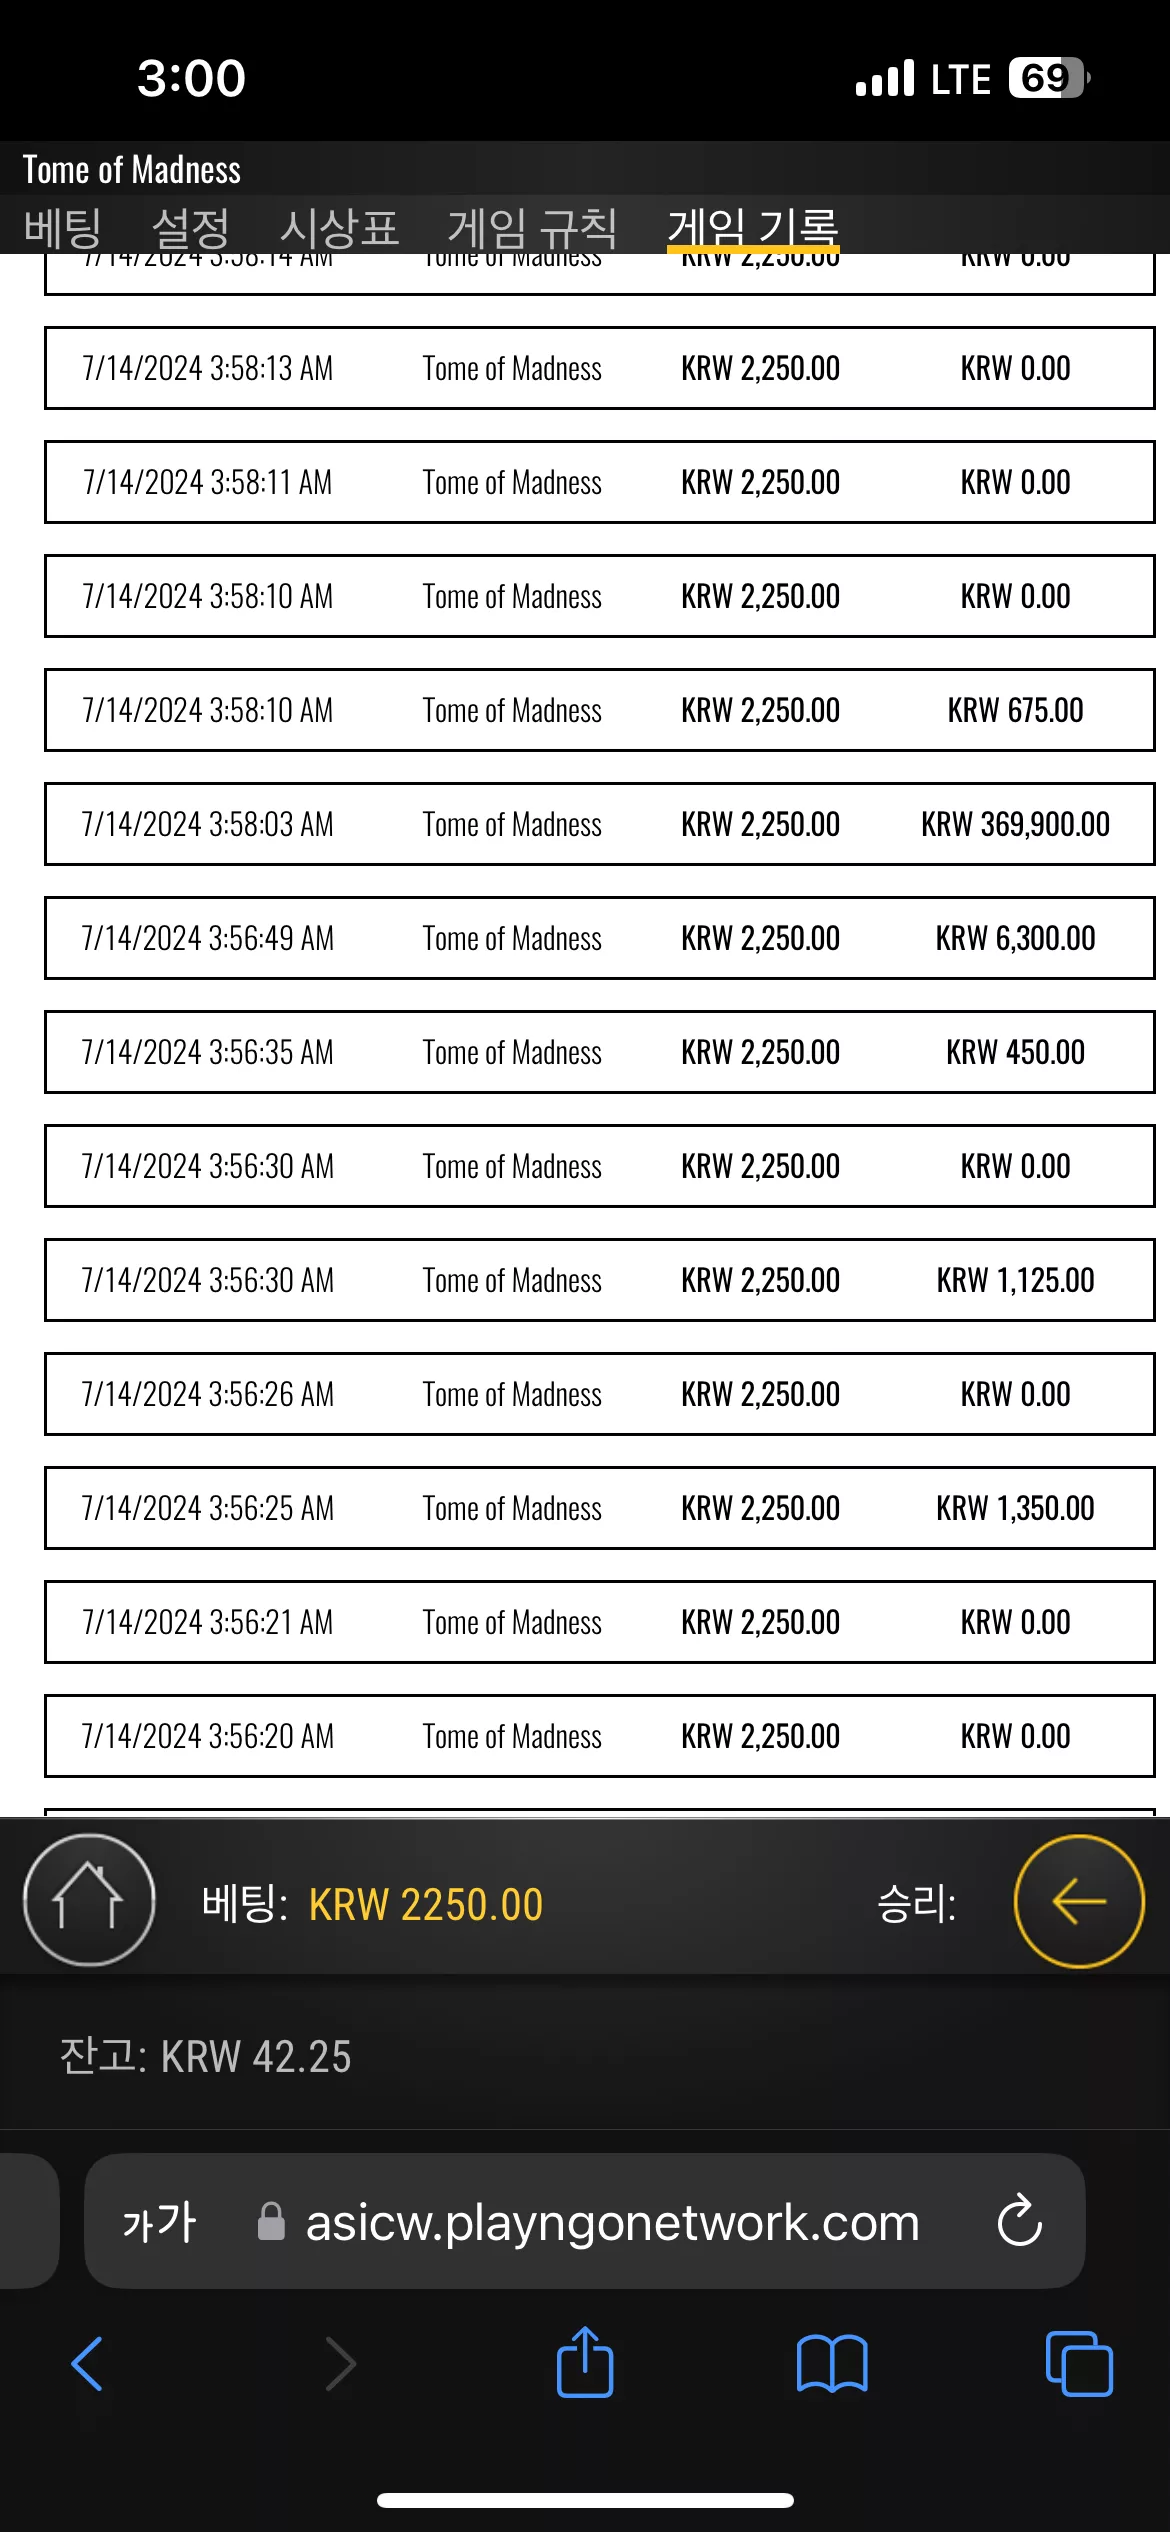Open the 3:56:49 AM game record

[x=600, y=938]
